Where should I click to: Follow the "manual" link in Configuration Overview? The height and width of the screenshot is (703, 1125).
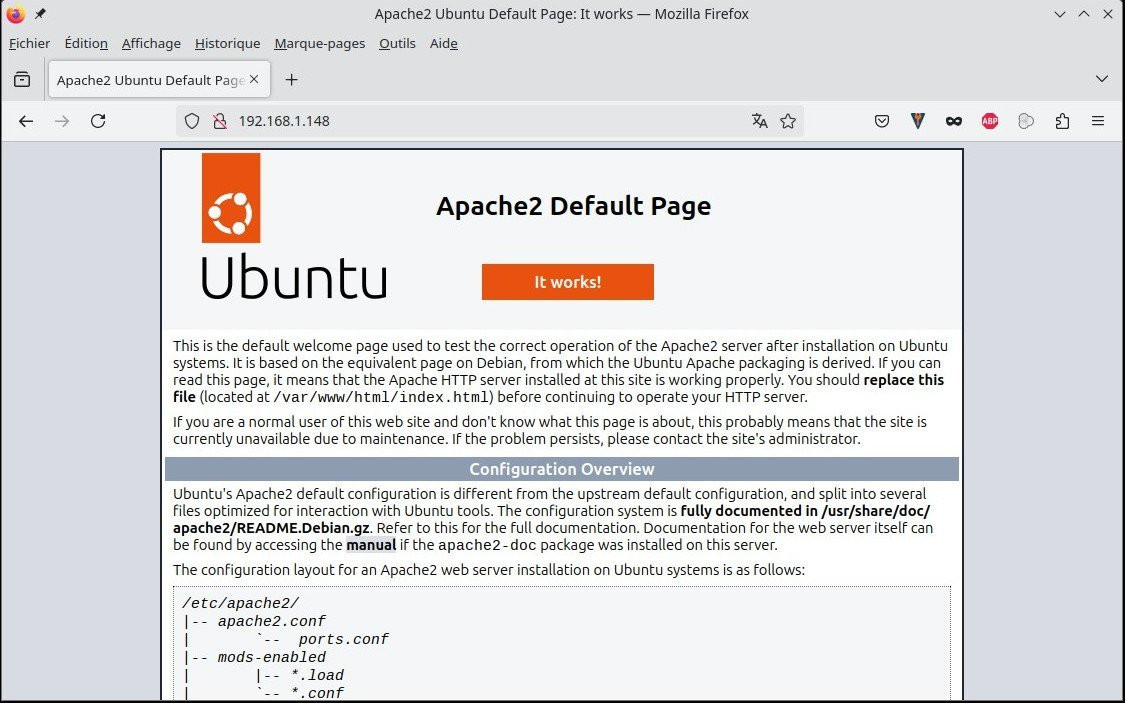[x=371, y=545]
